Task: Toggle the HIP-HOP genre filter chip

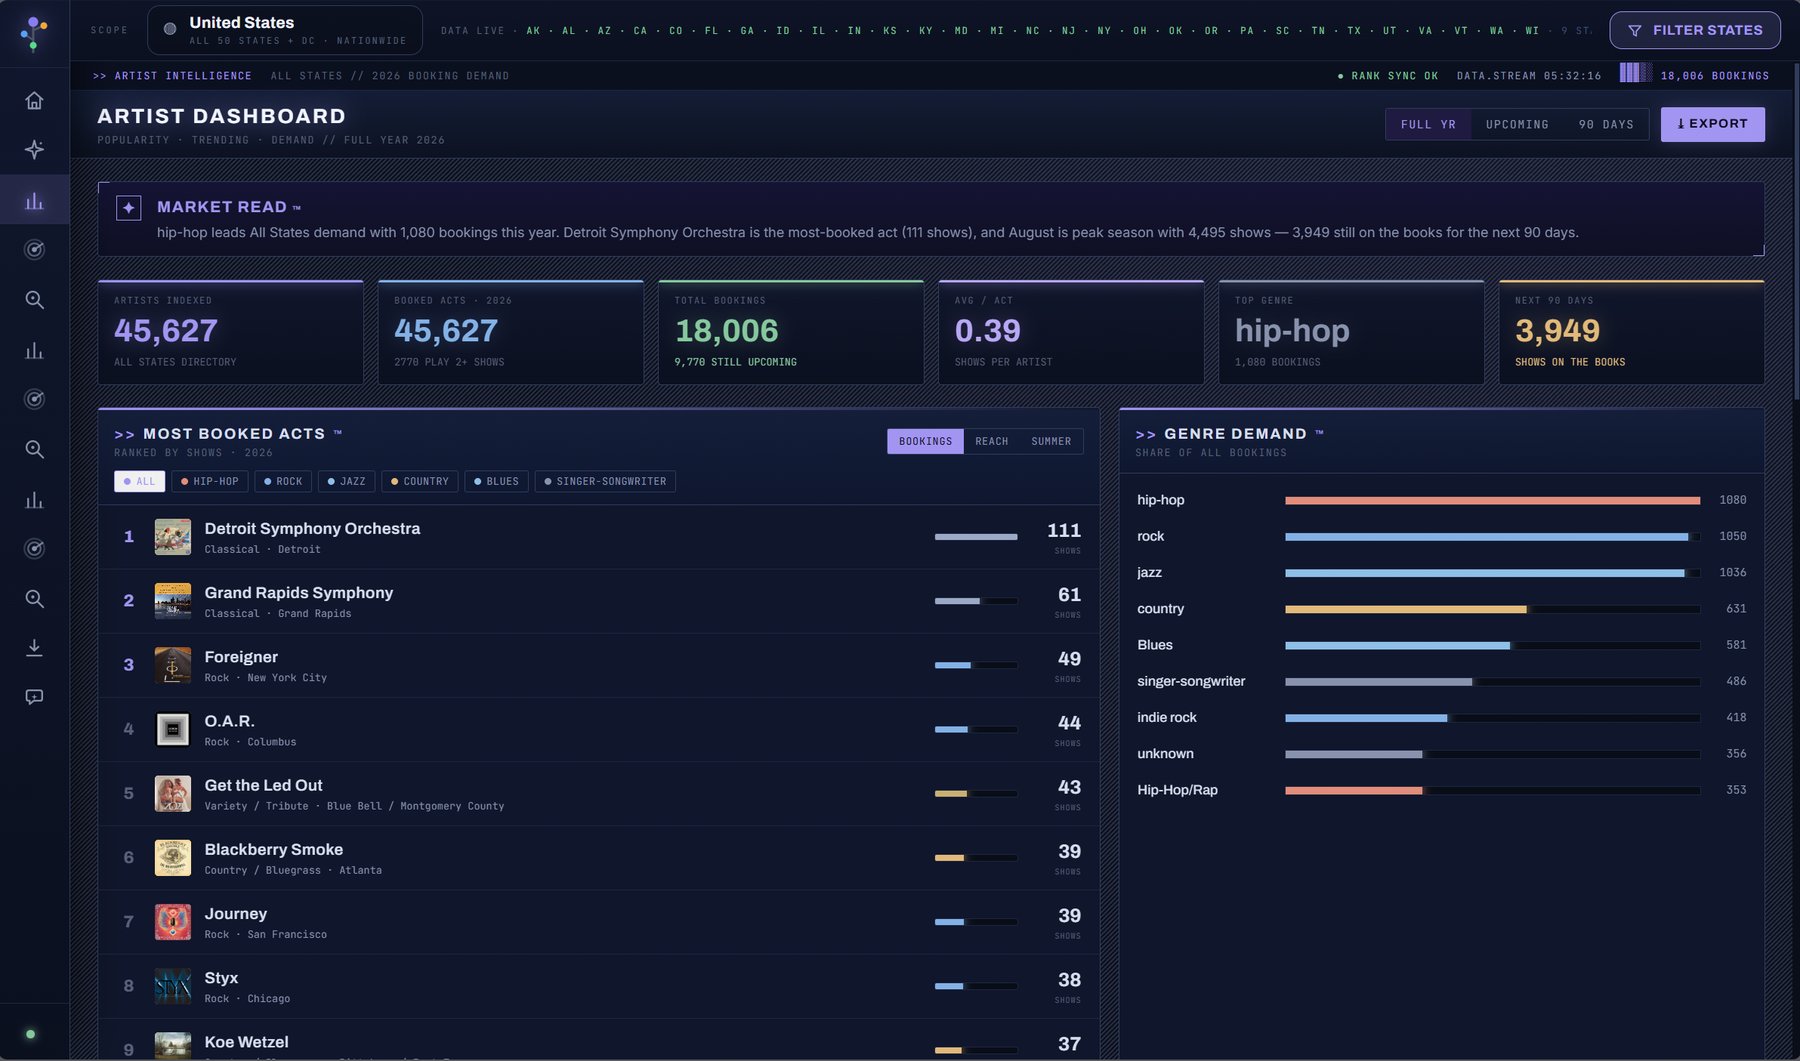Action: (210, 482)
